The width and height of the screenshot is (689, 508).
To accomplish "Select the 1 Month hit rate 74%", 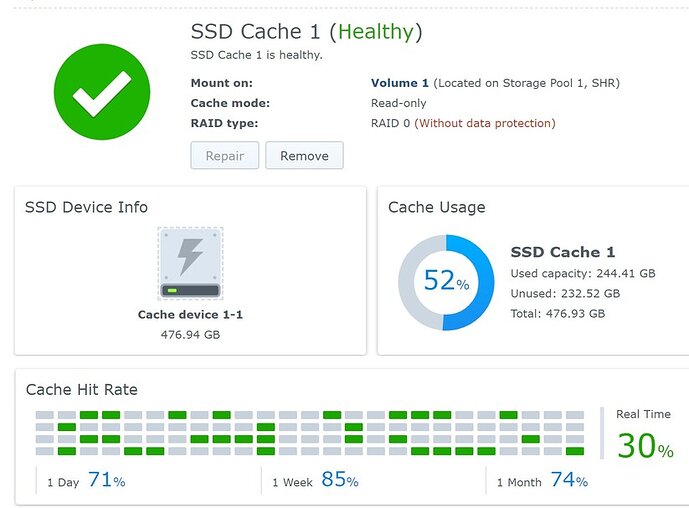I will [x=568, y=480].
